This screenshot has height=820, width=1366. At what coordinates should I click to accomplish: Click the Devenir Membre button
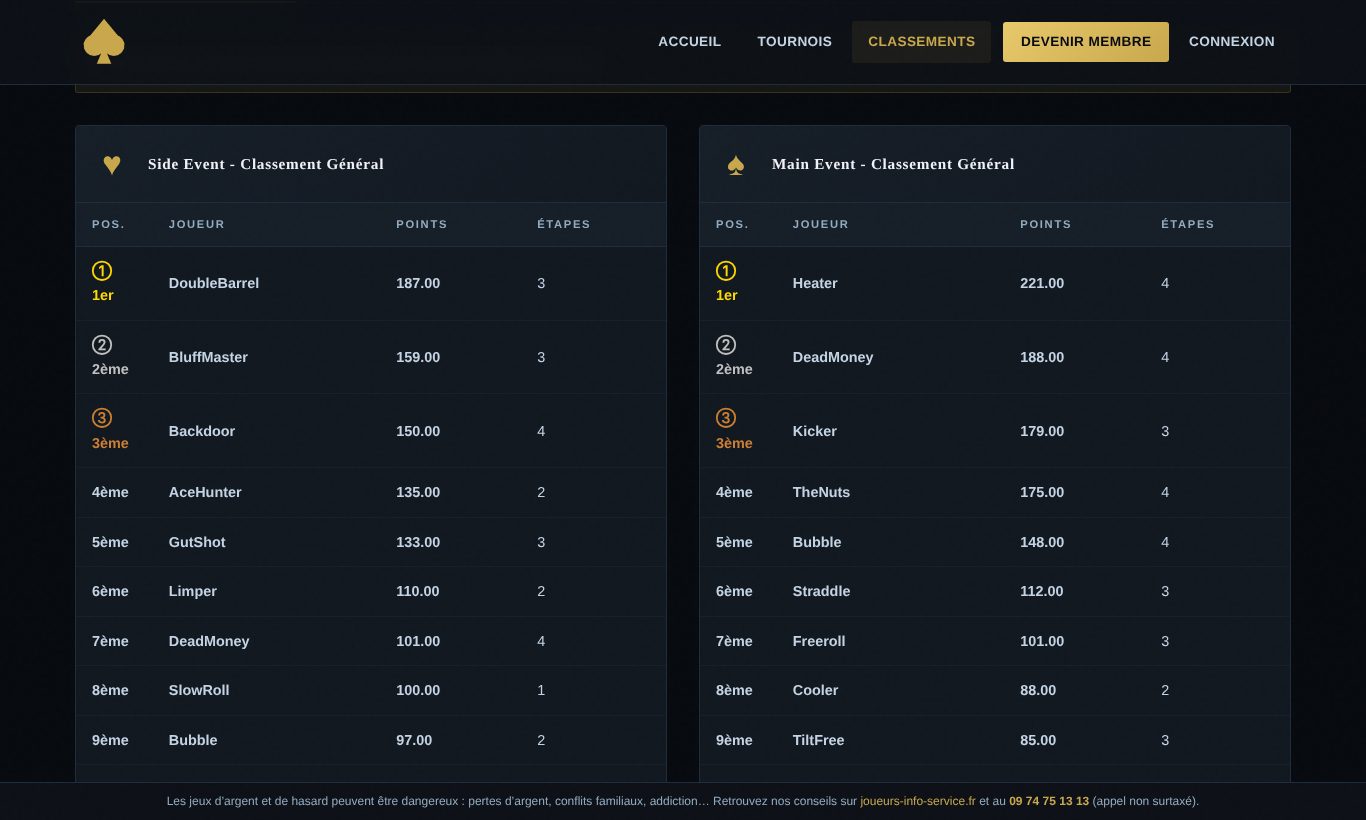click(1086, 42)
